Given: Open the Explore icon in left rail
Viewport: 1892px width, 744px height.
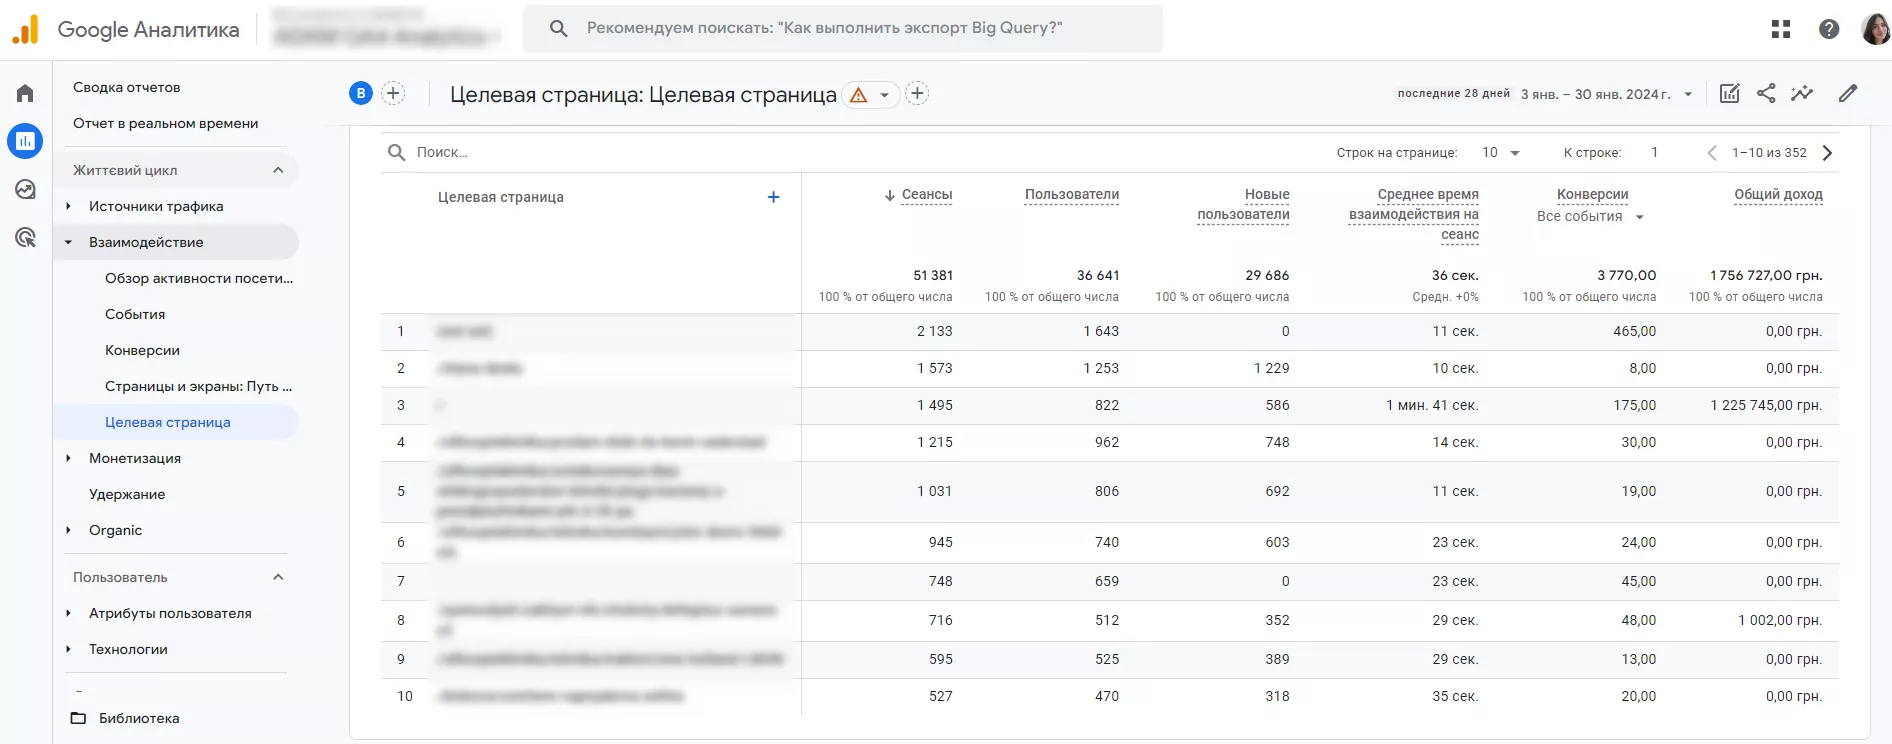Looking at the screenshot, I should (25, 189).
